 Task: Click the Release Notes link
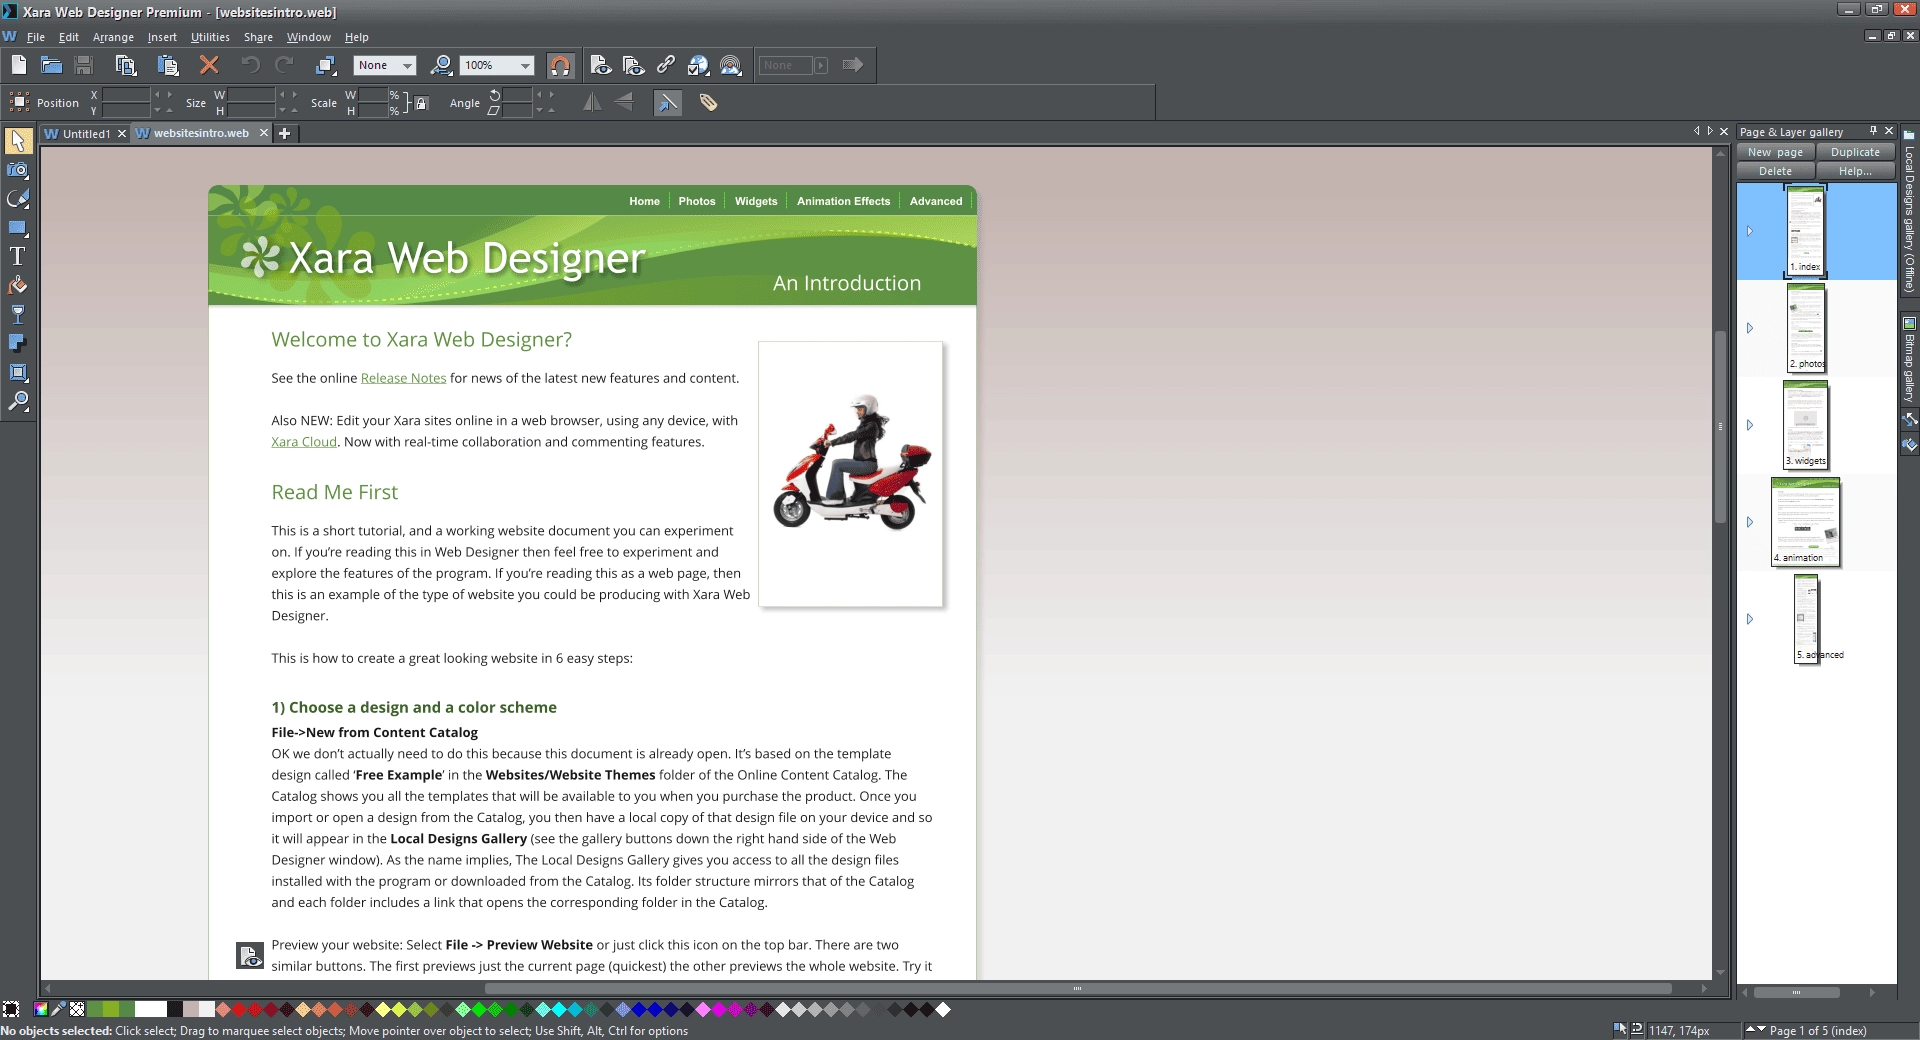click(x=403, y=378)
